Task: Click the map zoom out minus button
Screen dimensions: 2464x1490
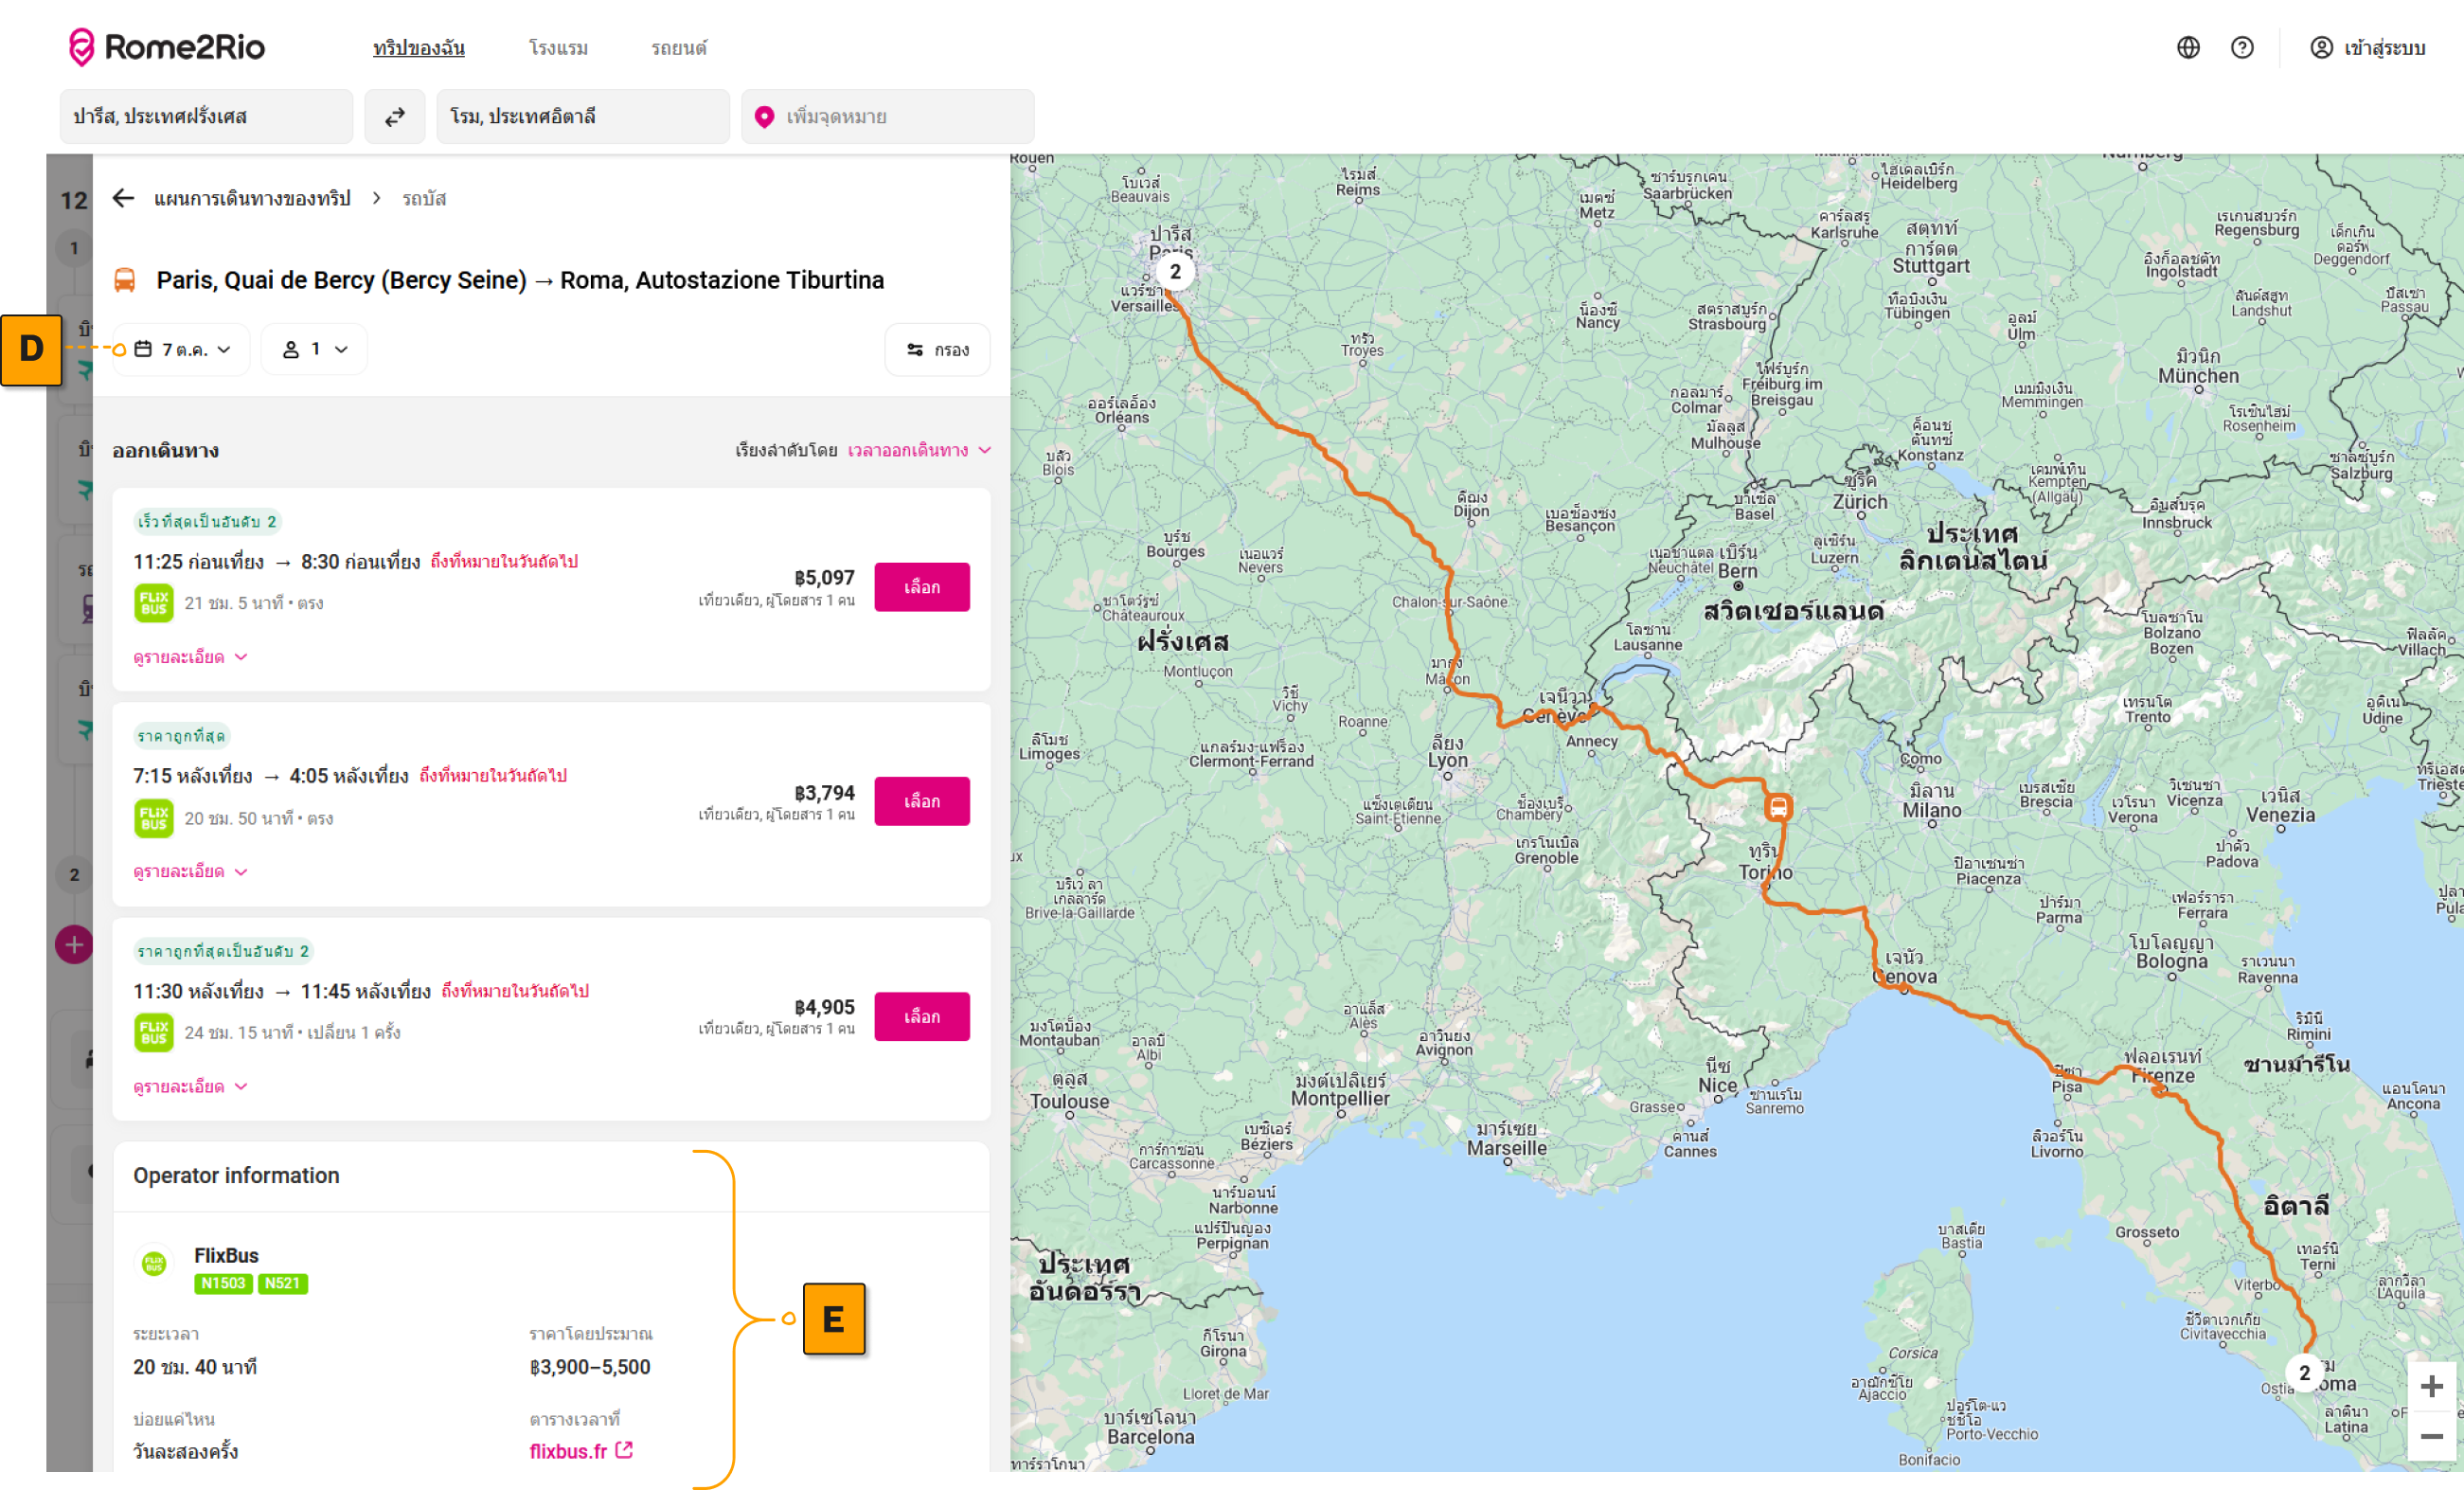Action: coord(2432,1436)
